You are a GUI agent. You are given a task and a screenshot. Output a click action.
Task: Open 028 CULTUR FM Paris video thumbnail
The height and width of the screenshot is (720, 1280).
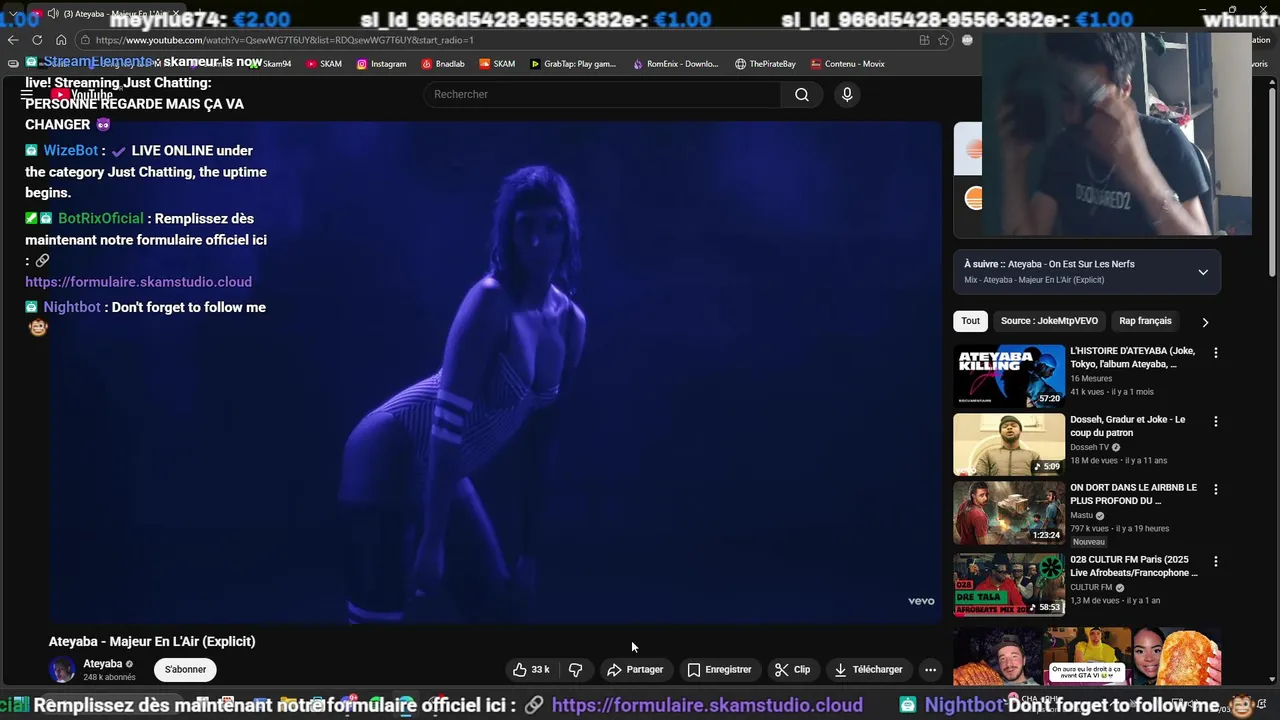[x=1009, y=584]
